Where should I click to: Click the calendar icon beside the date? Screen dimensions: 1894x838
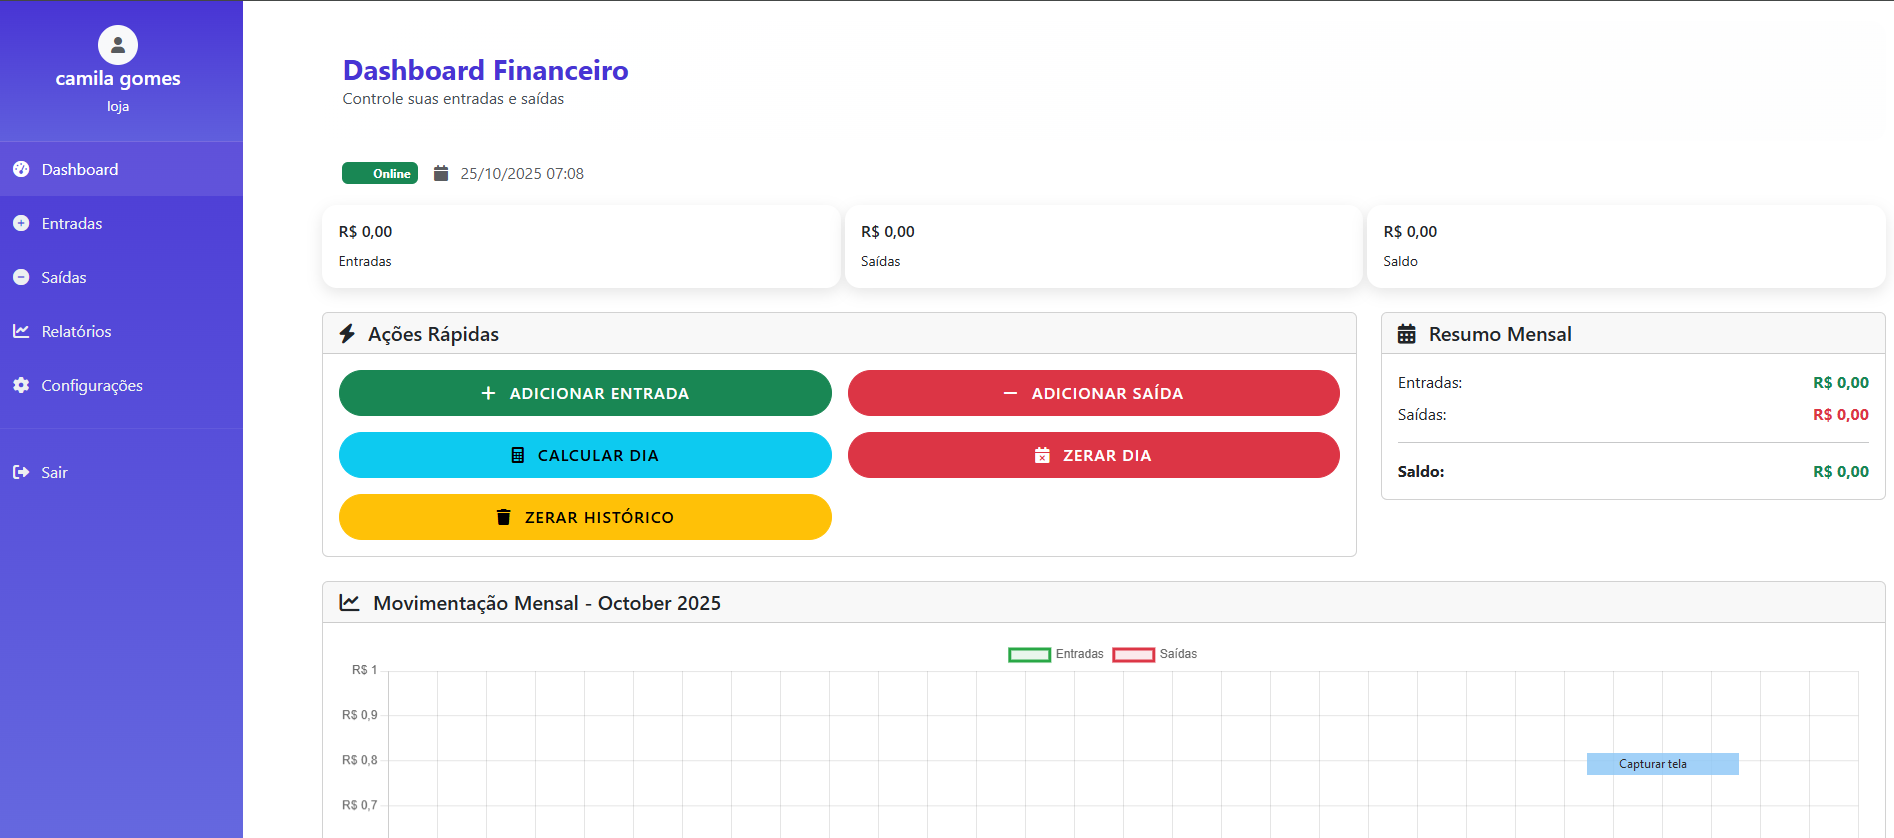point(441,174)
